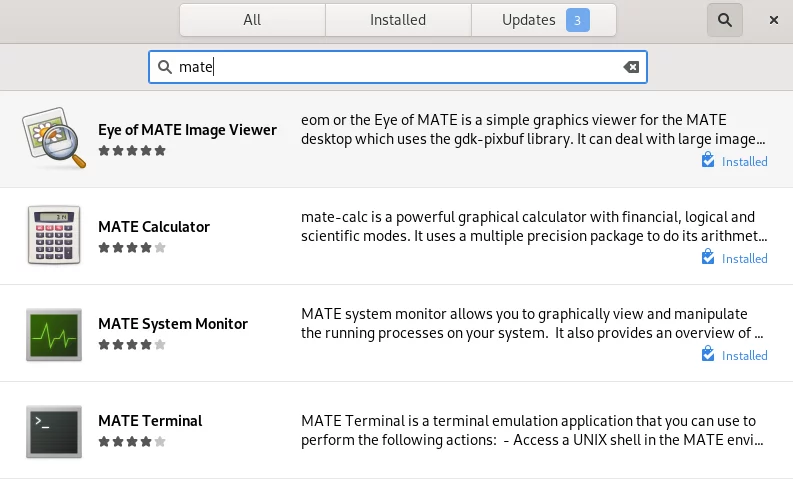Click the MATE Calculator app icon

tap(54, 235)
